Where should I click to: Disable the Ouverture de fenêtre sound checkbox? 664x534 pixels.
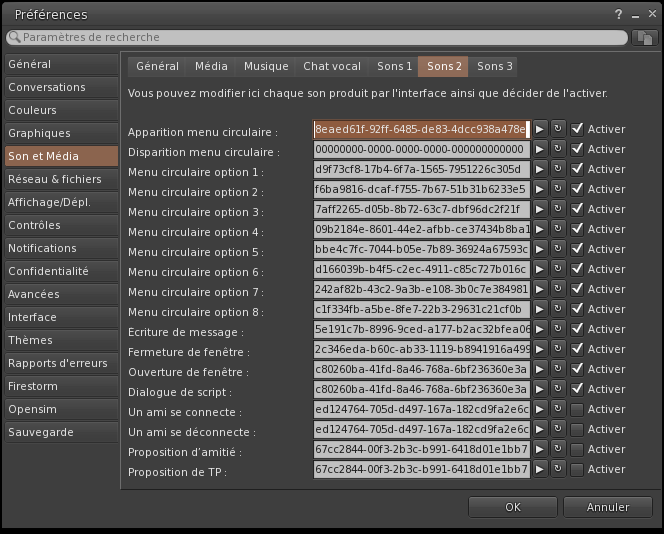click(577, 369)
